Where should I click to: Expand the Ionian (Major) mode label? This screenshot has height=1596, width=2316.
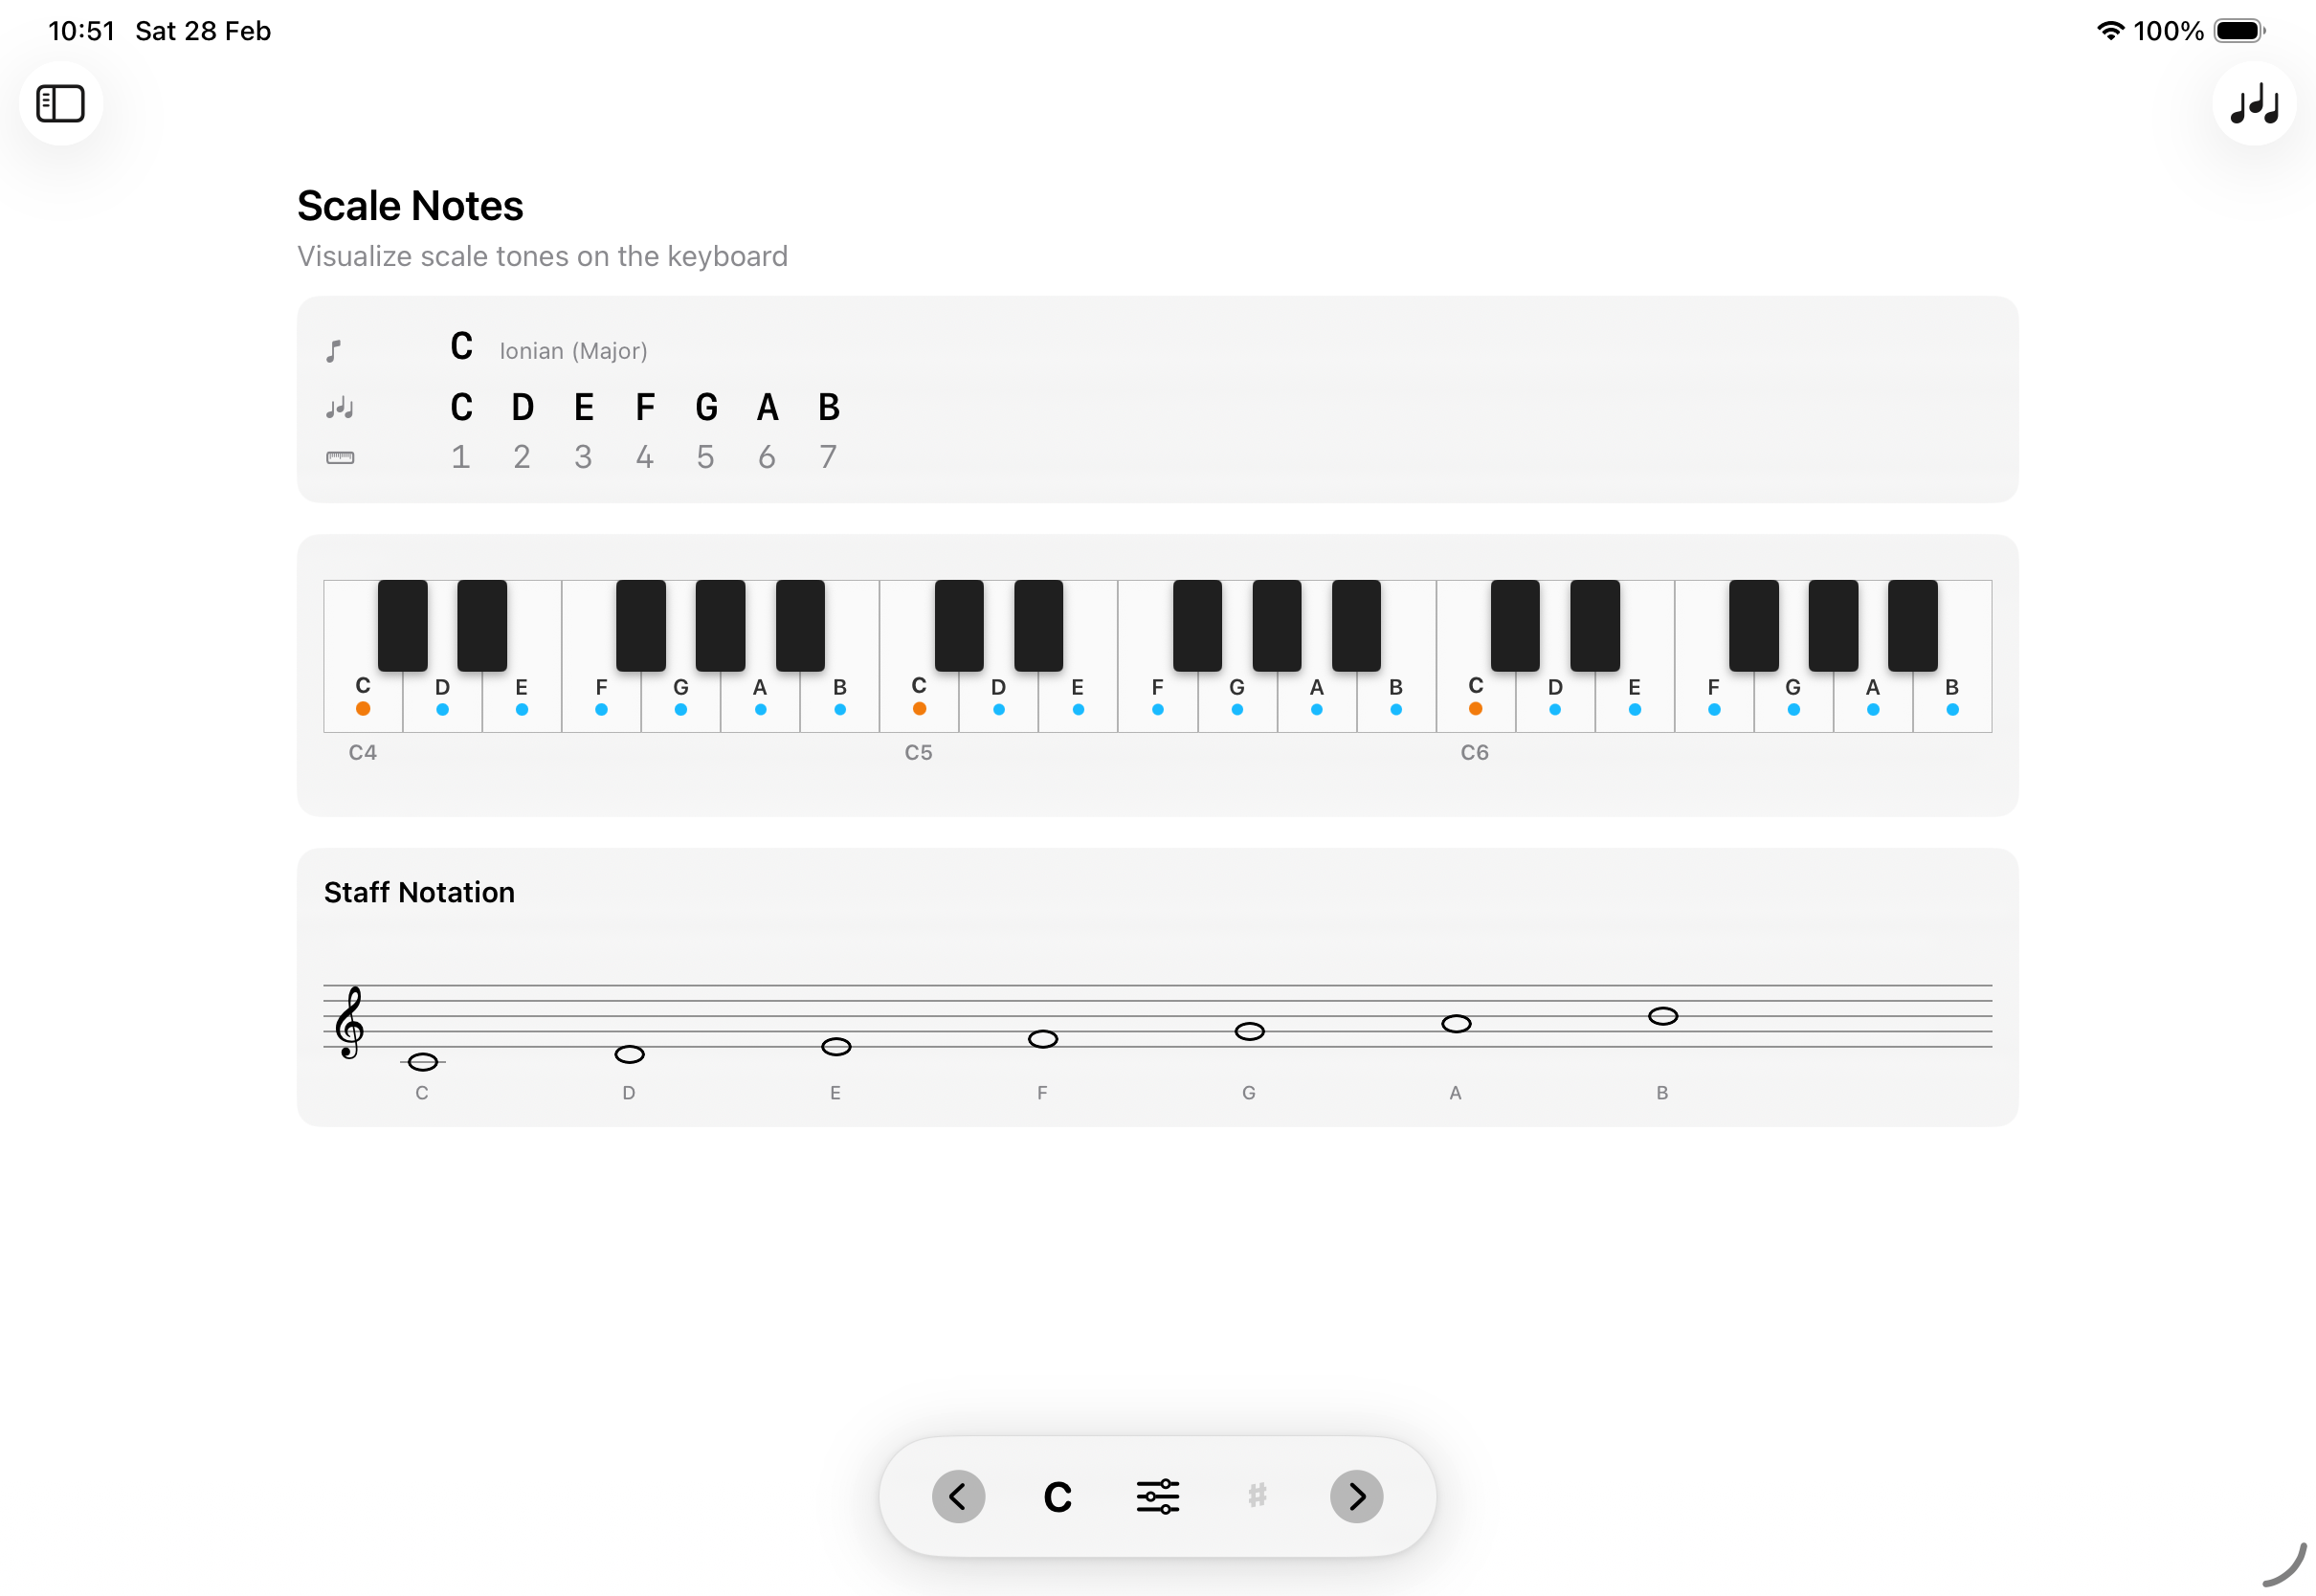573,350
